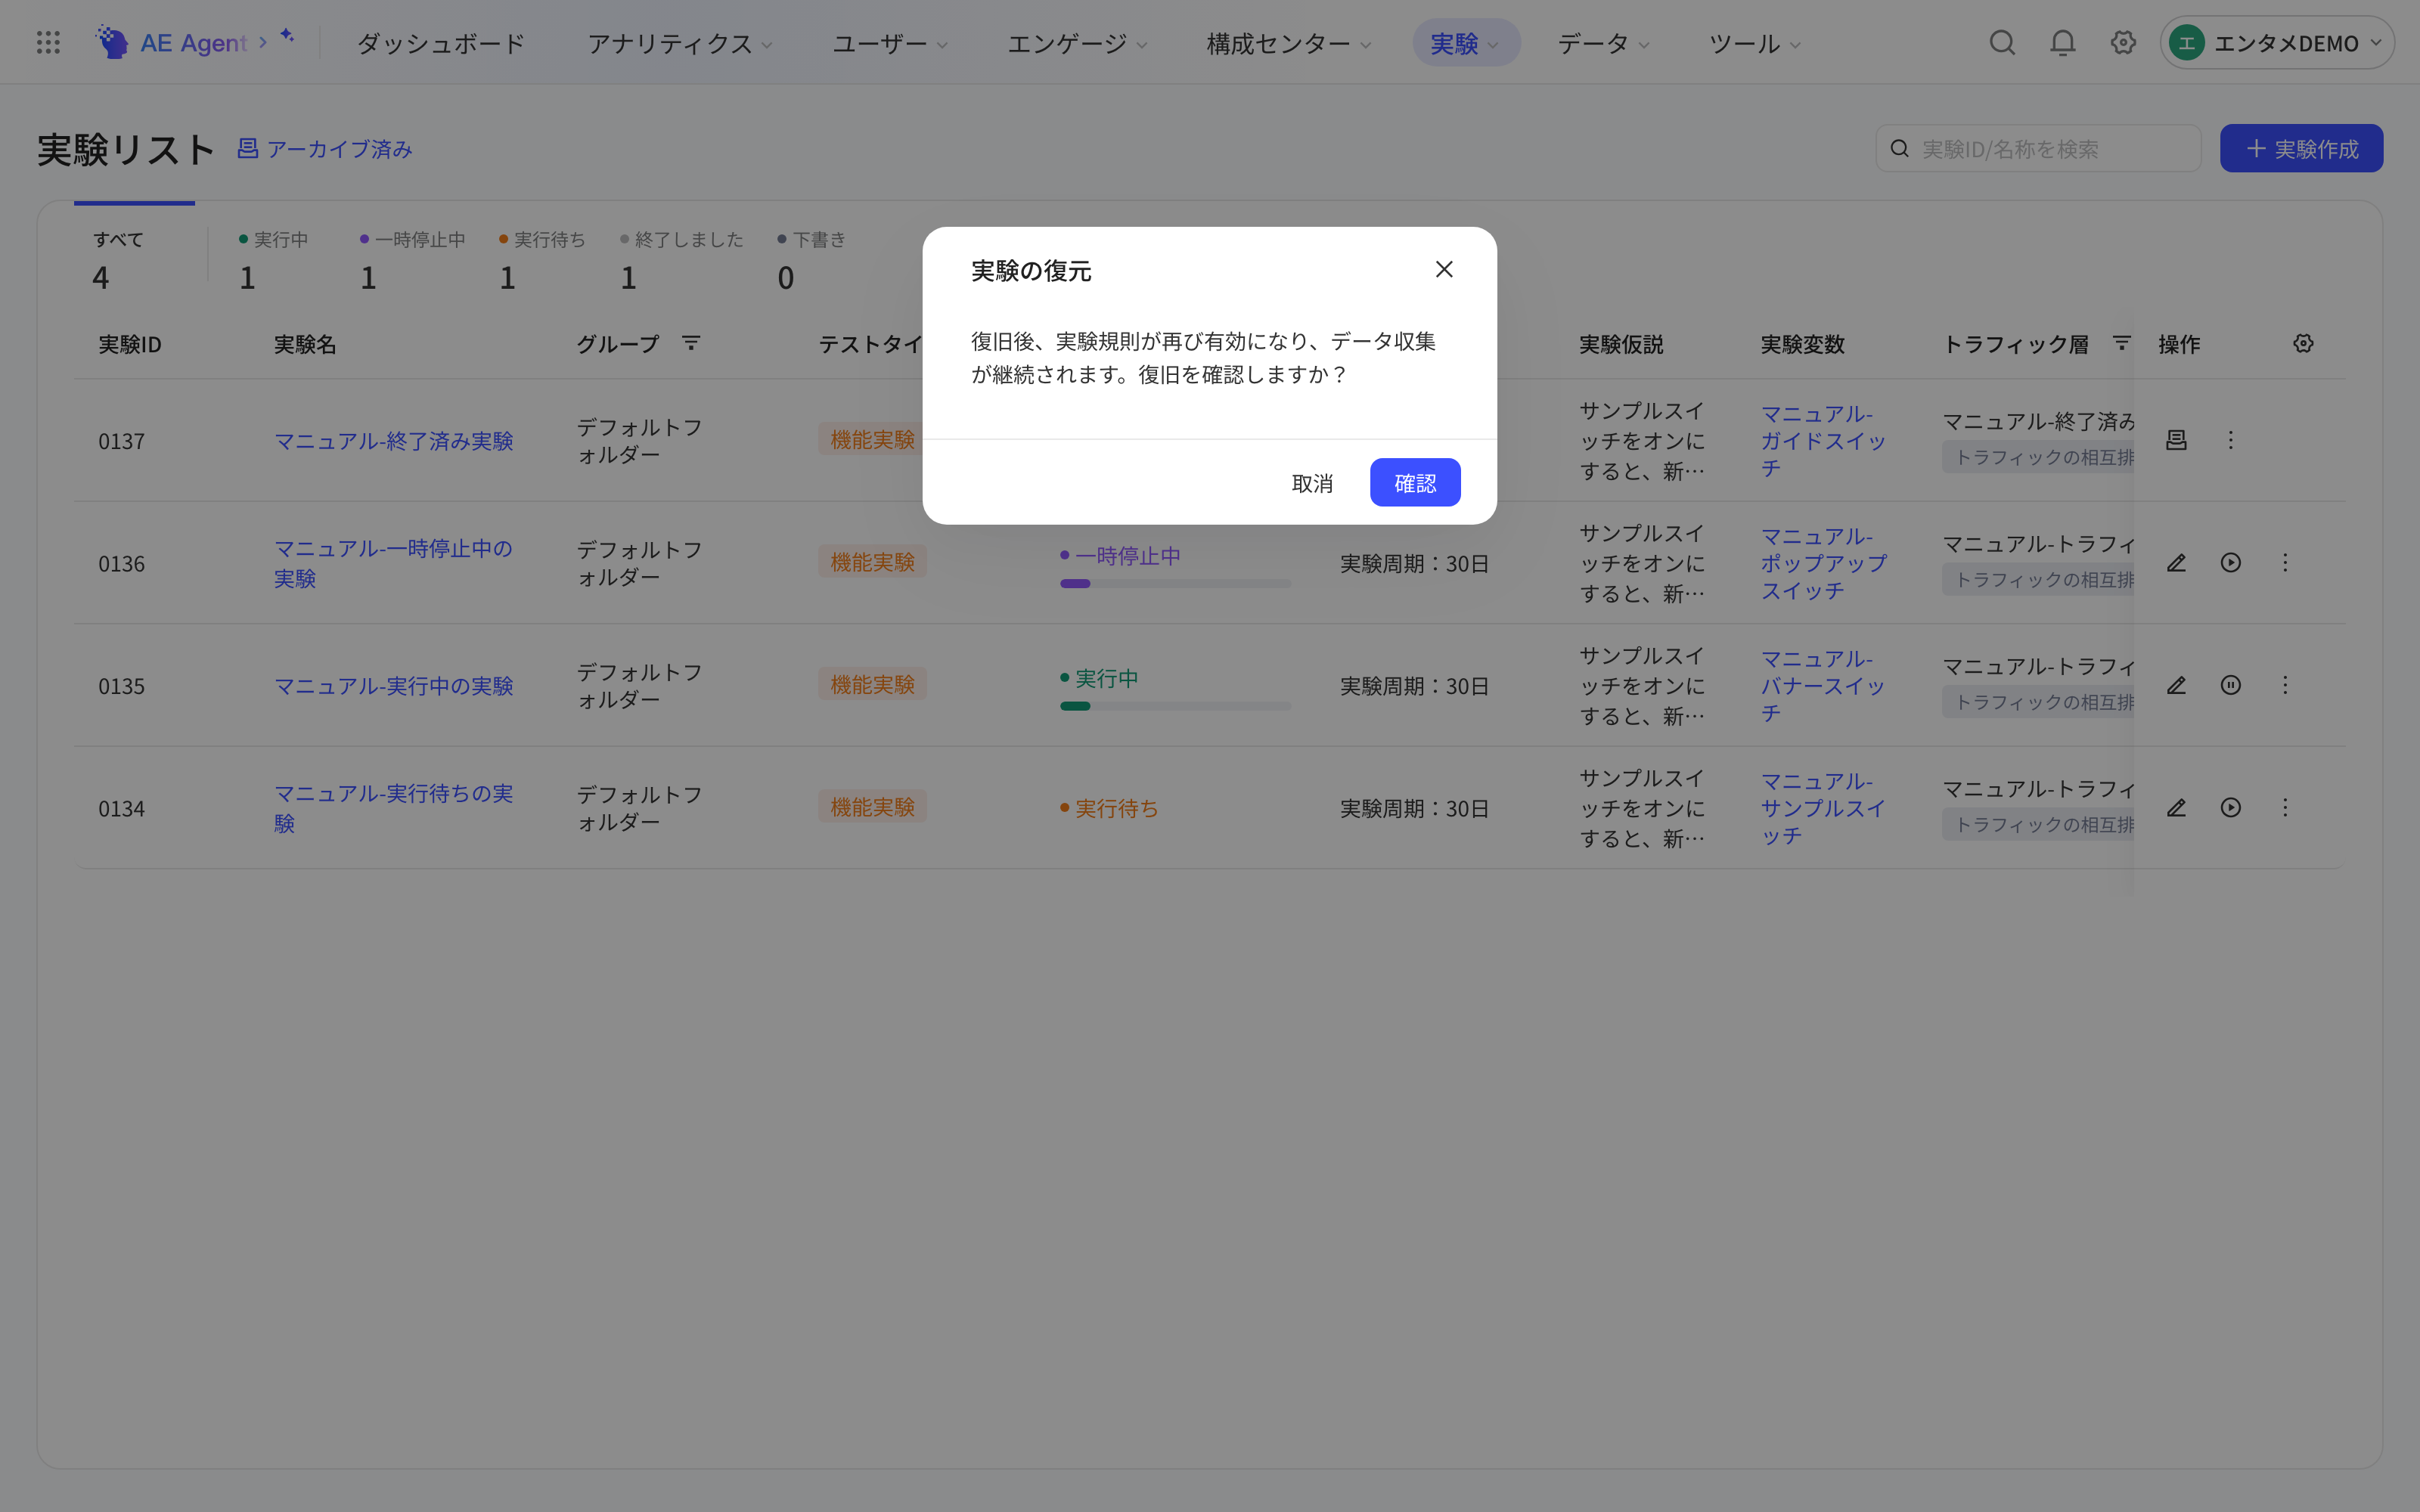This screenshot has width=2420, height=1512.
Task: Select the 実行中 status tab
Action: (273, 259)
